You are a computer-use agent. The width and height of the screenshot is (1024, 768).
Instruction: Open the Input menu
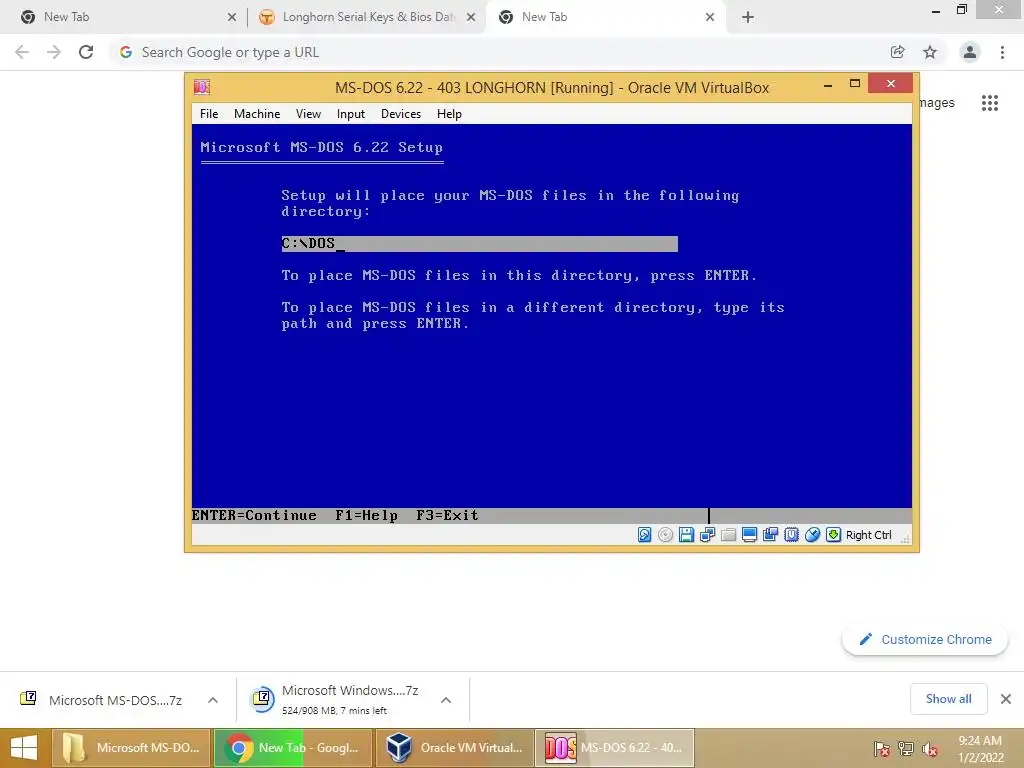click(x=351, y=114)
